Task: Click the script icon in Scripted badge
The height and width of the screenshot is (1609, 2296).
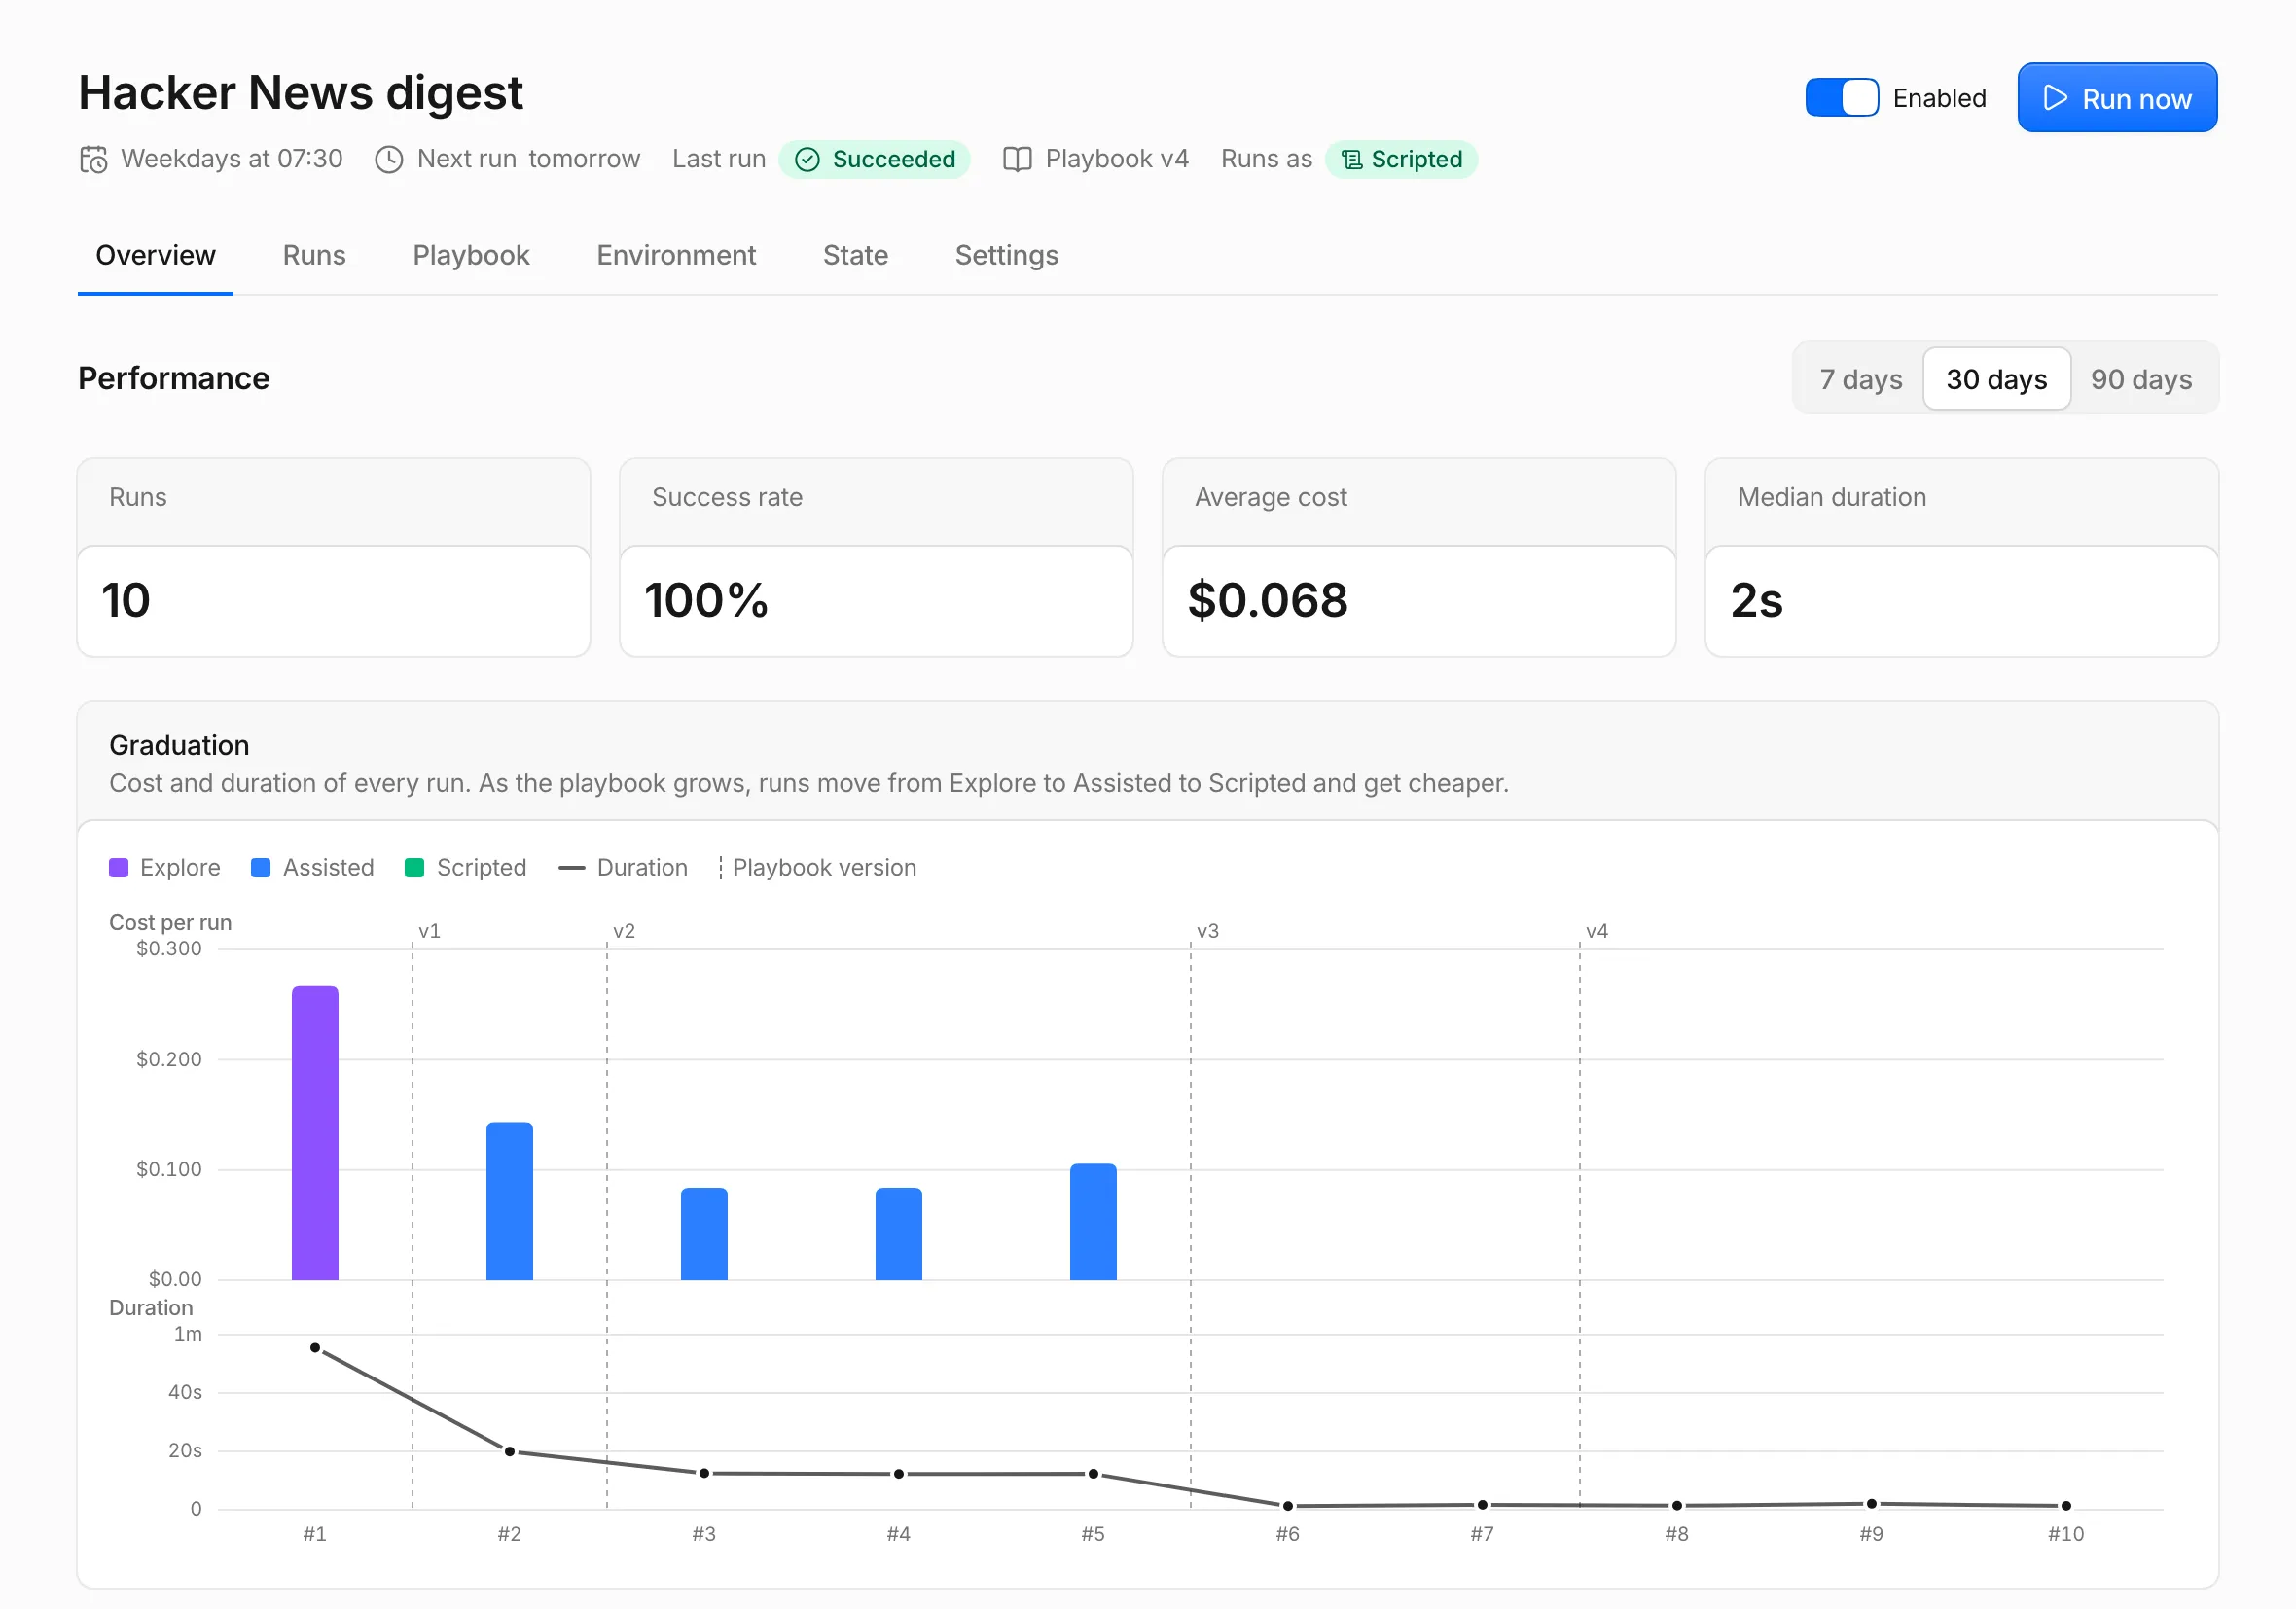Action: coord(1352,160)
